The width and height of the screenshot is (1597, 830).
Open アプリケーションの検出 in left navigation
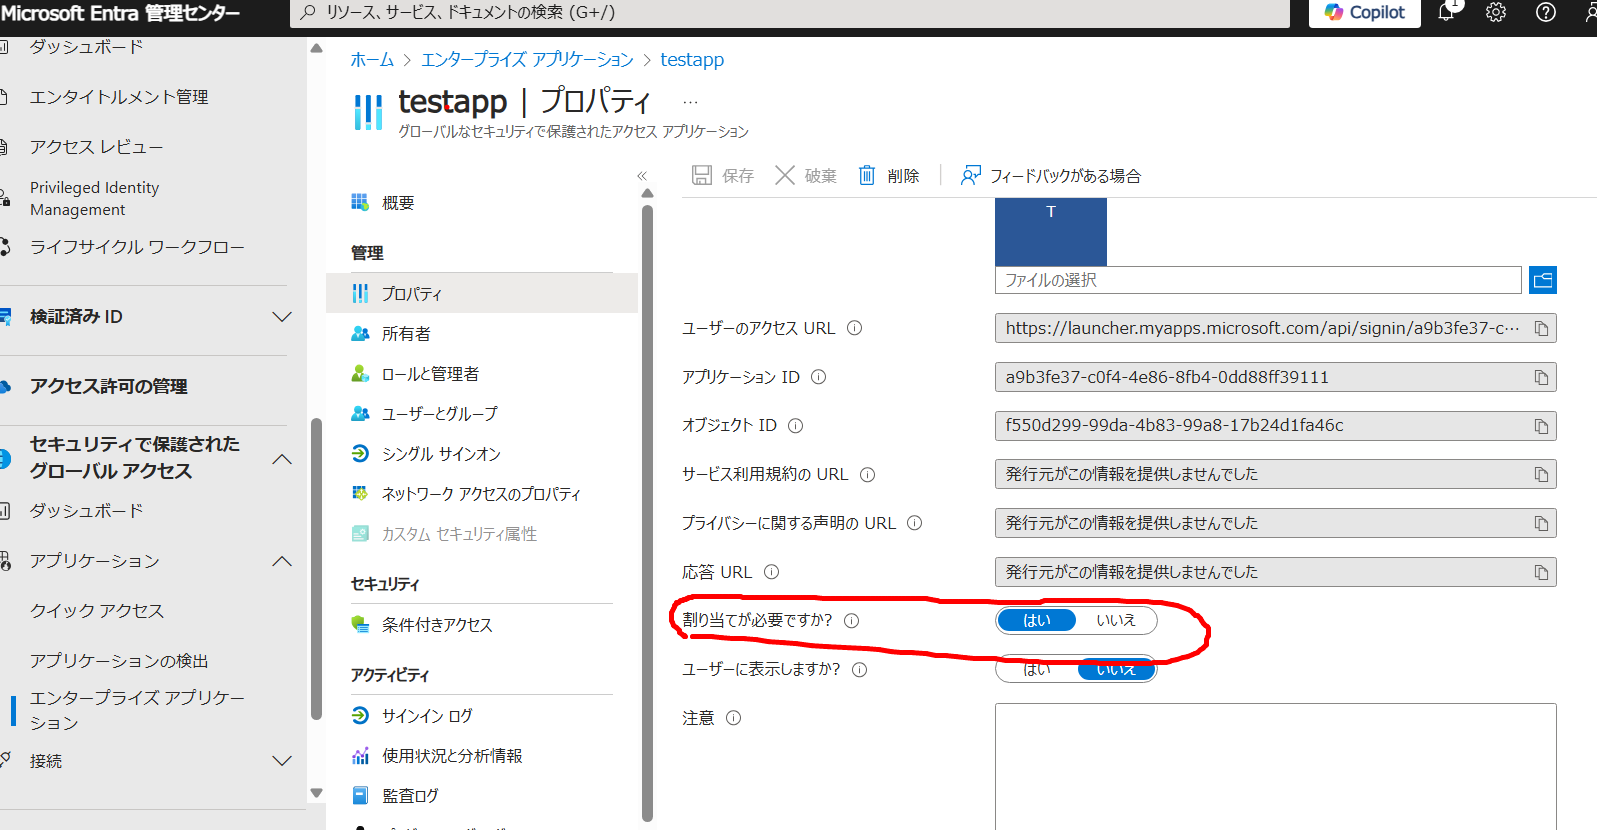[119, 661]
